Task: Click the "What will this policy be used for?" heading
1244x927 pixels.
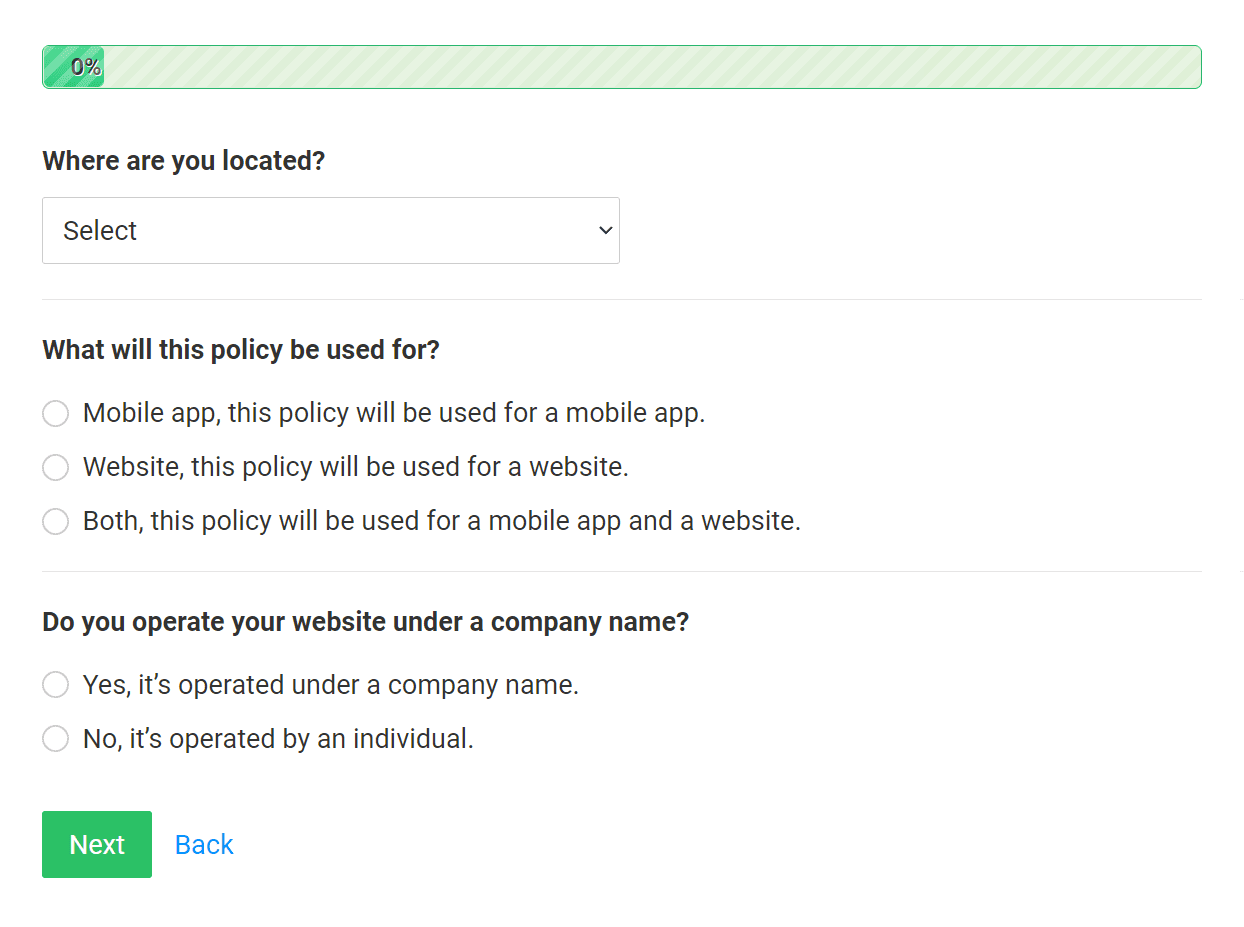Action: click(x=241, y=349)
